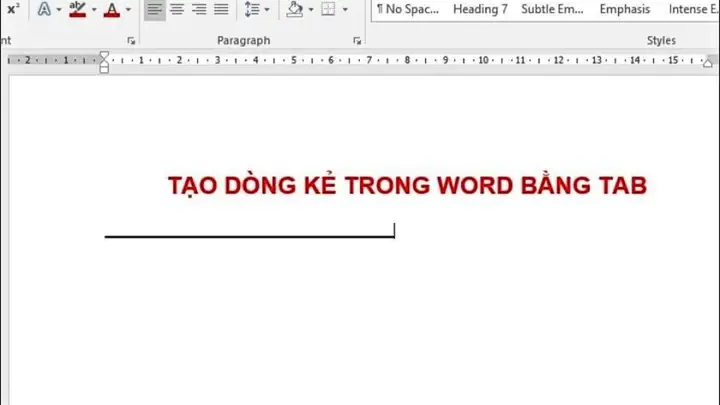The height and width of the screenshot is (405, 720).
Task: Expand Borders dropdown arrow
Action: pos(345,9)
